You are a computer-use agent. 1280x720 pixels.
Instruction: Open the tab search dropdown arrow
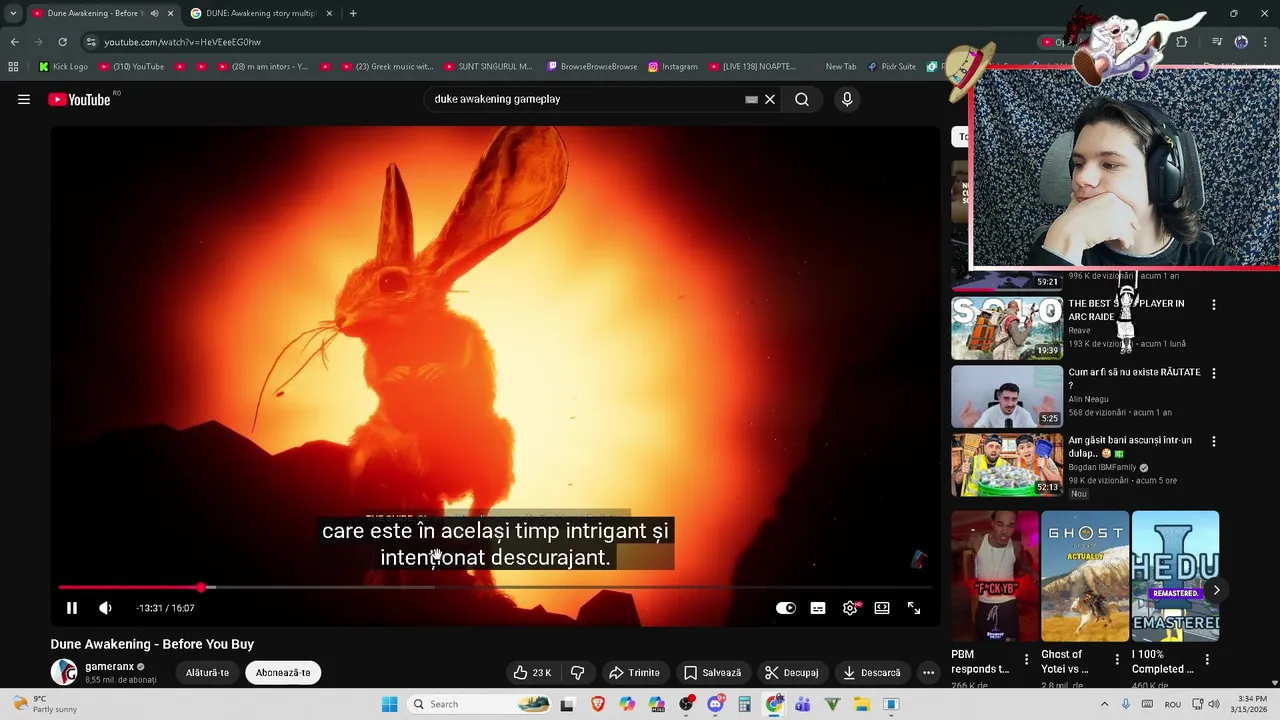pyautogui.click(x=13, y=13)
